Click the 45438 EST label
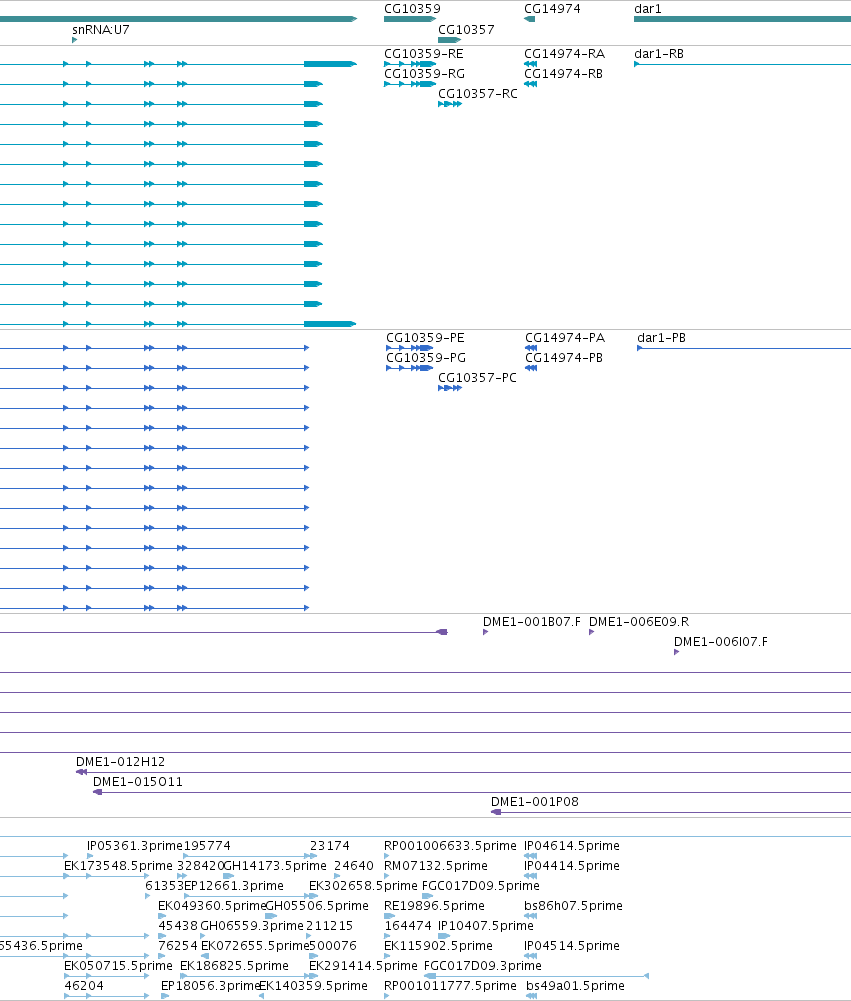Viewport: 851px width, 1001px height. pyautogui.click(x=178, y=926)
